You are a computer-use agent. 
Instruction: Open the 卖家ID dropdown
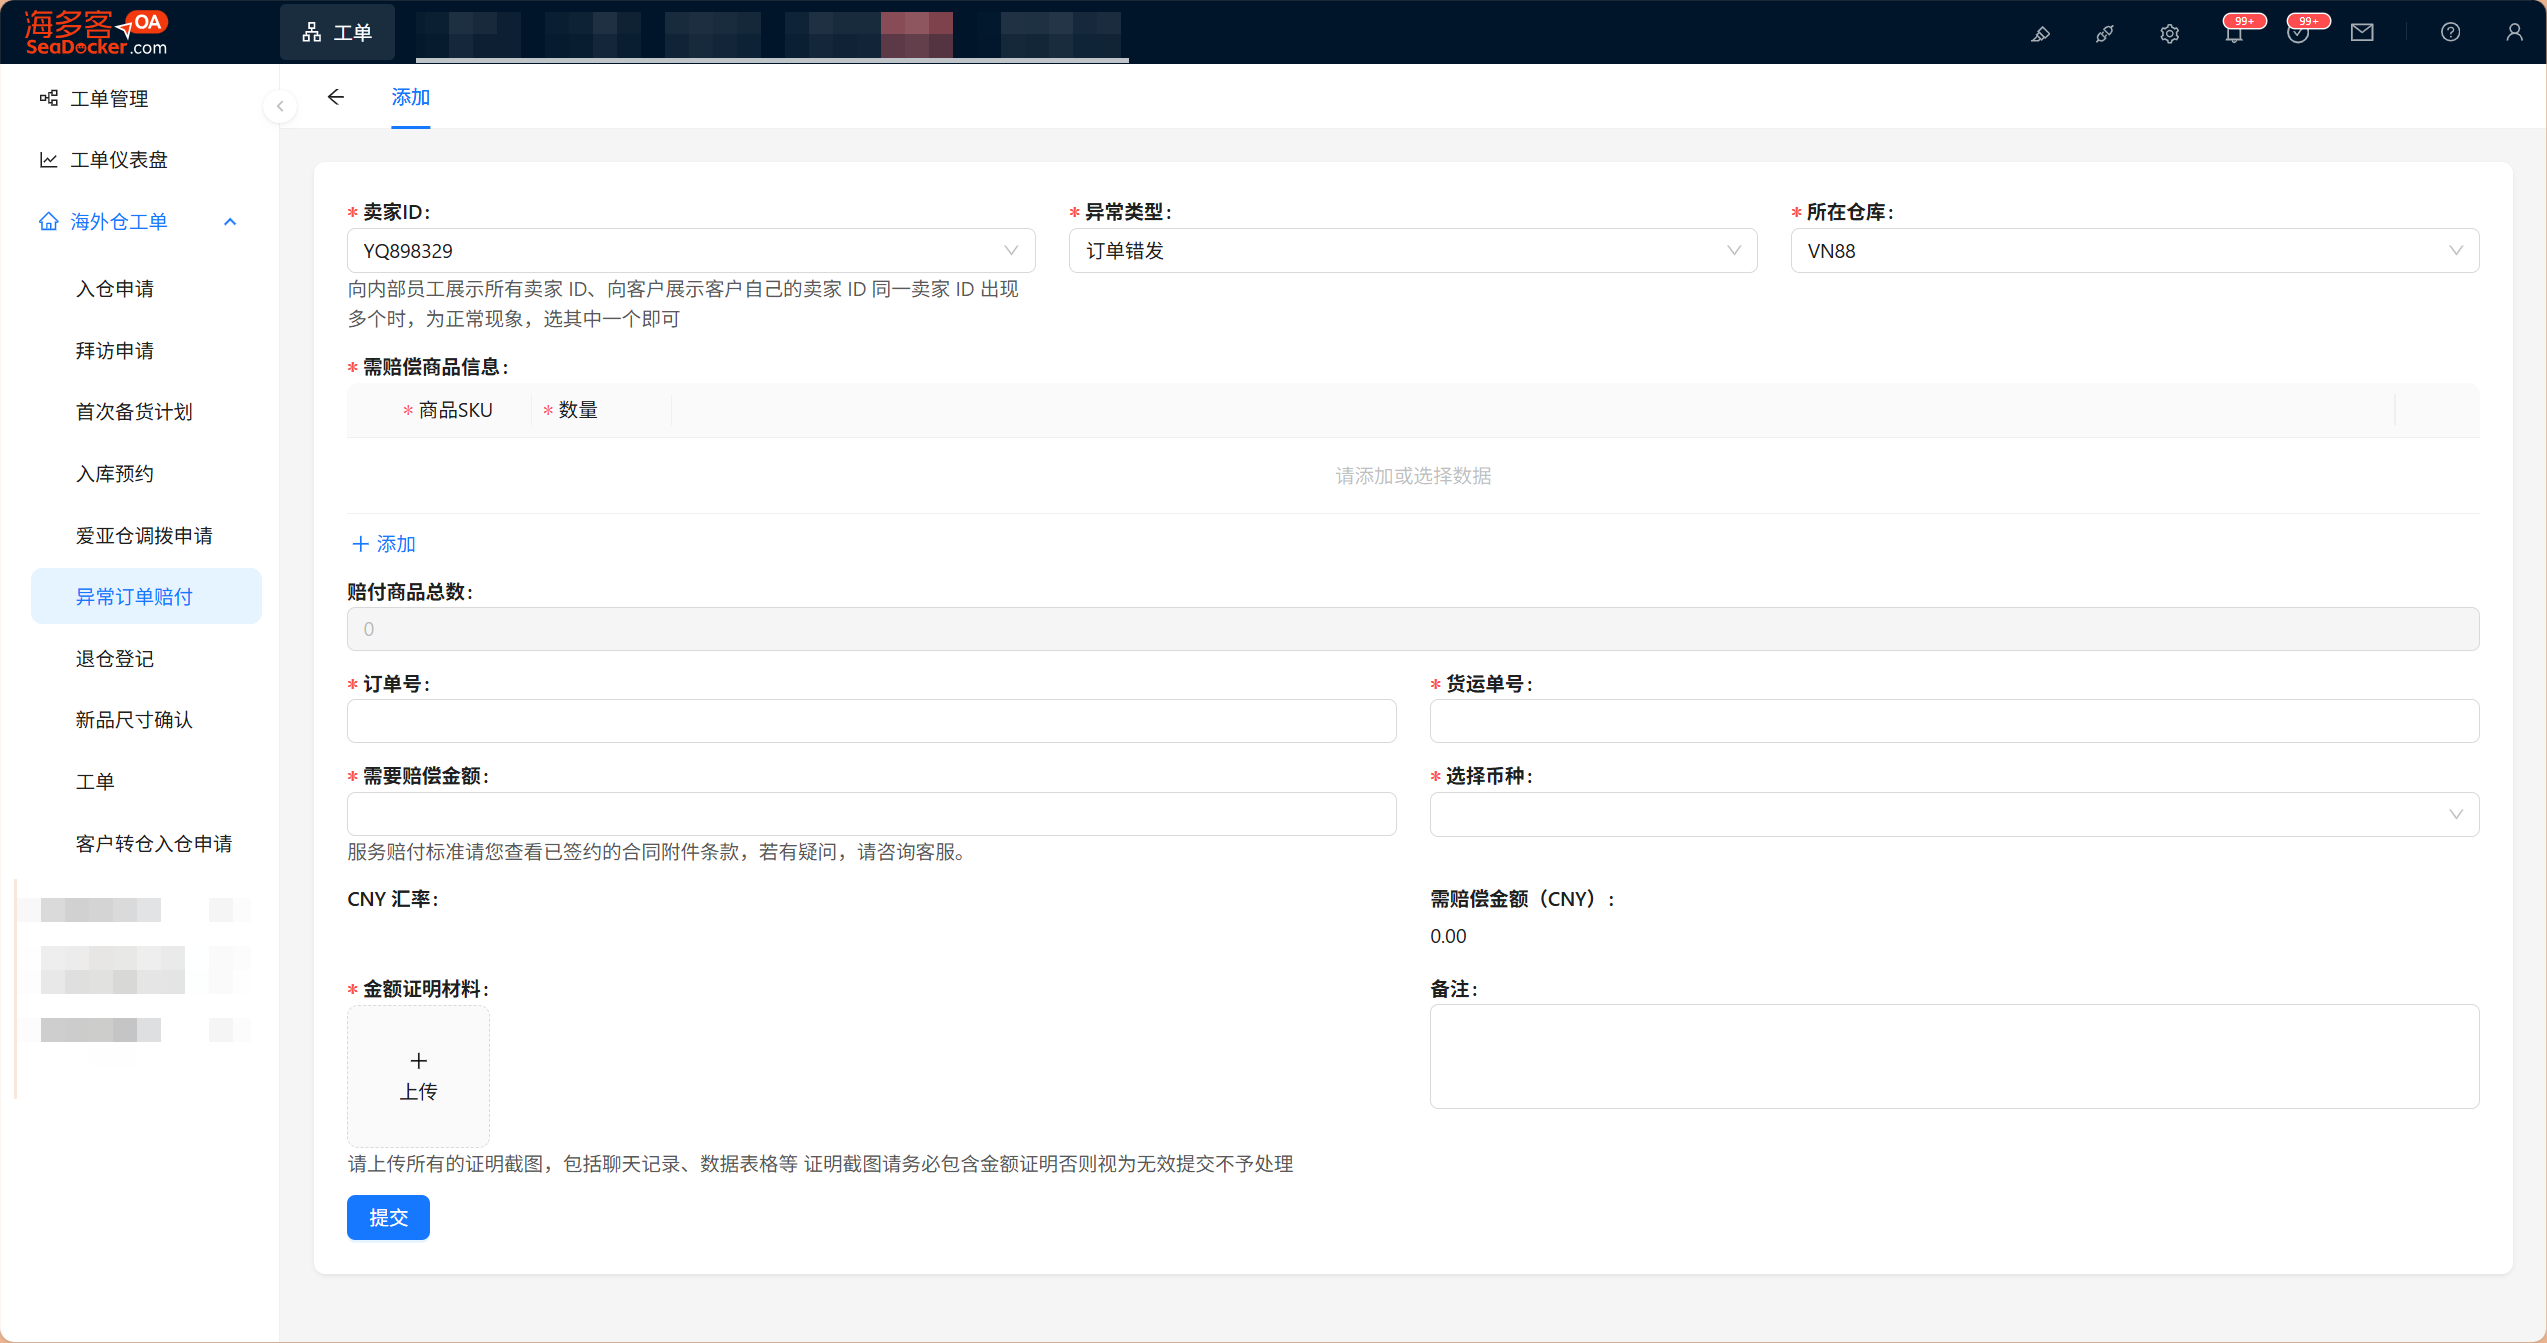[690, 251]
